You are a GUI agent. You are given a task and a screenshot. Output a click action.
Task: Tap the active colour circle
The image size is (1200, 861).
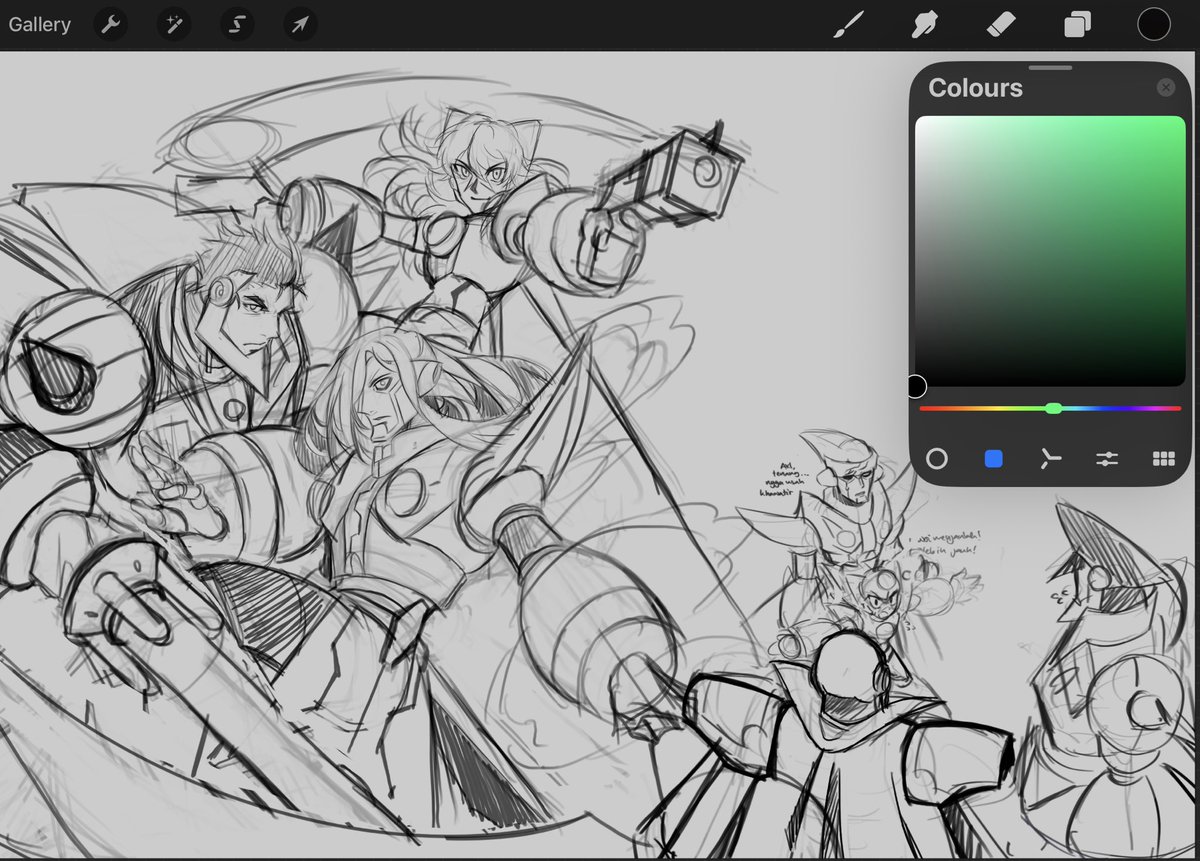(1153, 25)
